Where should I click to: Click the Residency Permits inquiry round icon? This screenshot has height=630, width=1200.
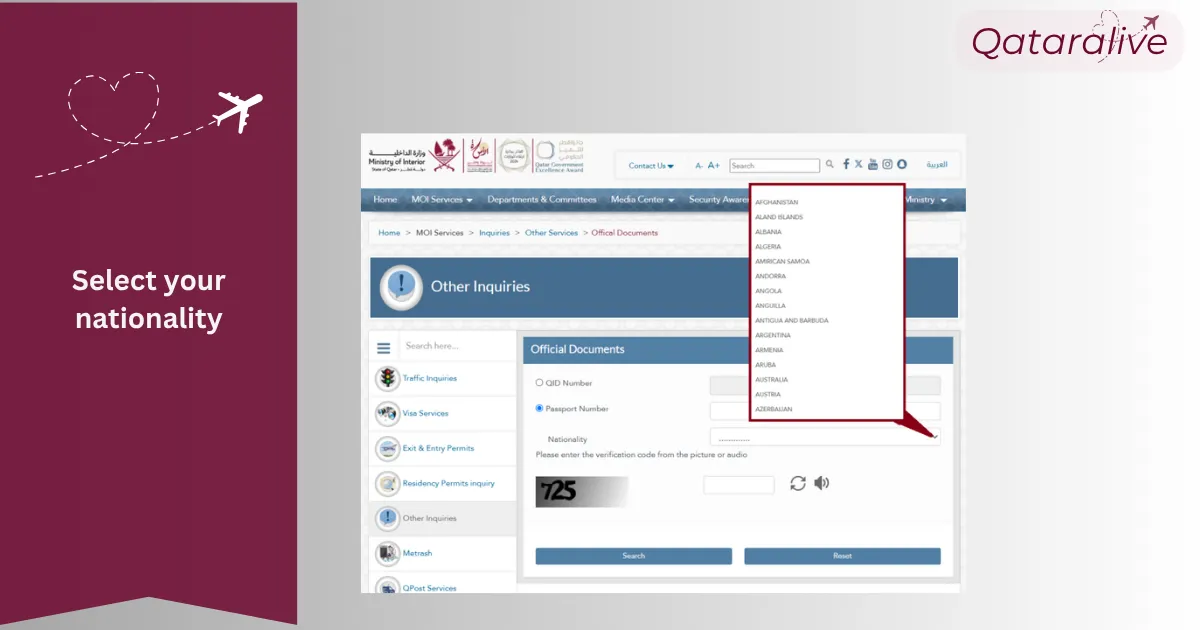(x=387, y=483)
